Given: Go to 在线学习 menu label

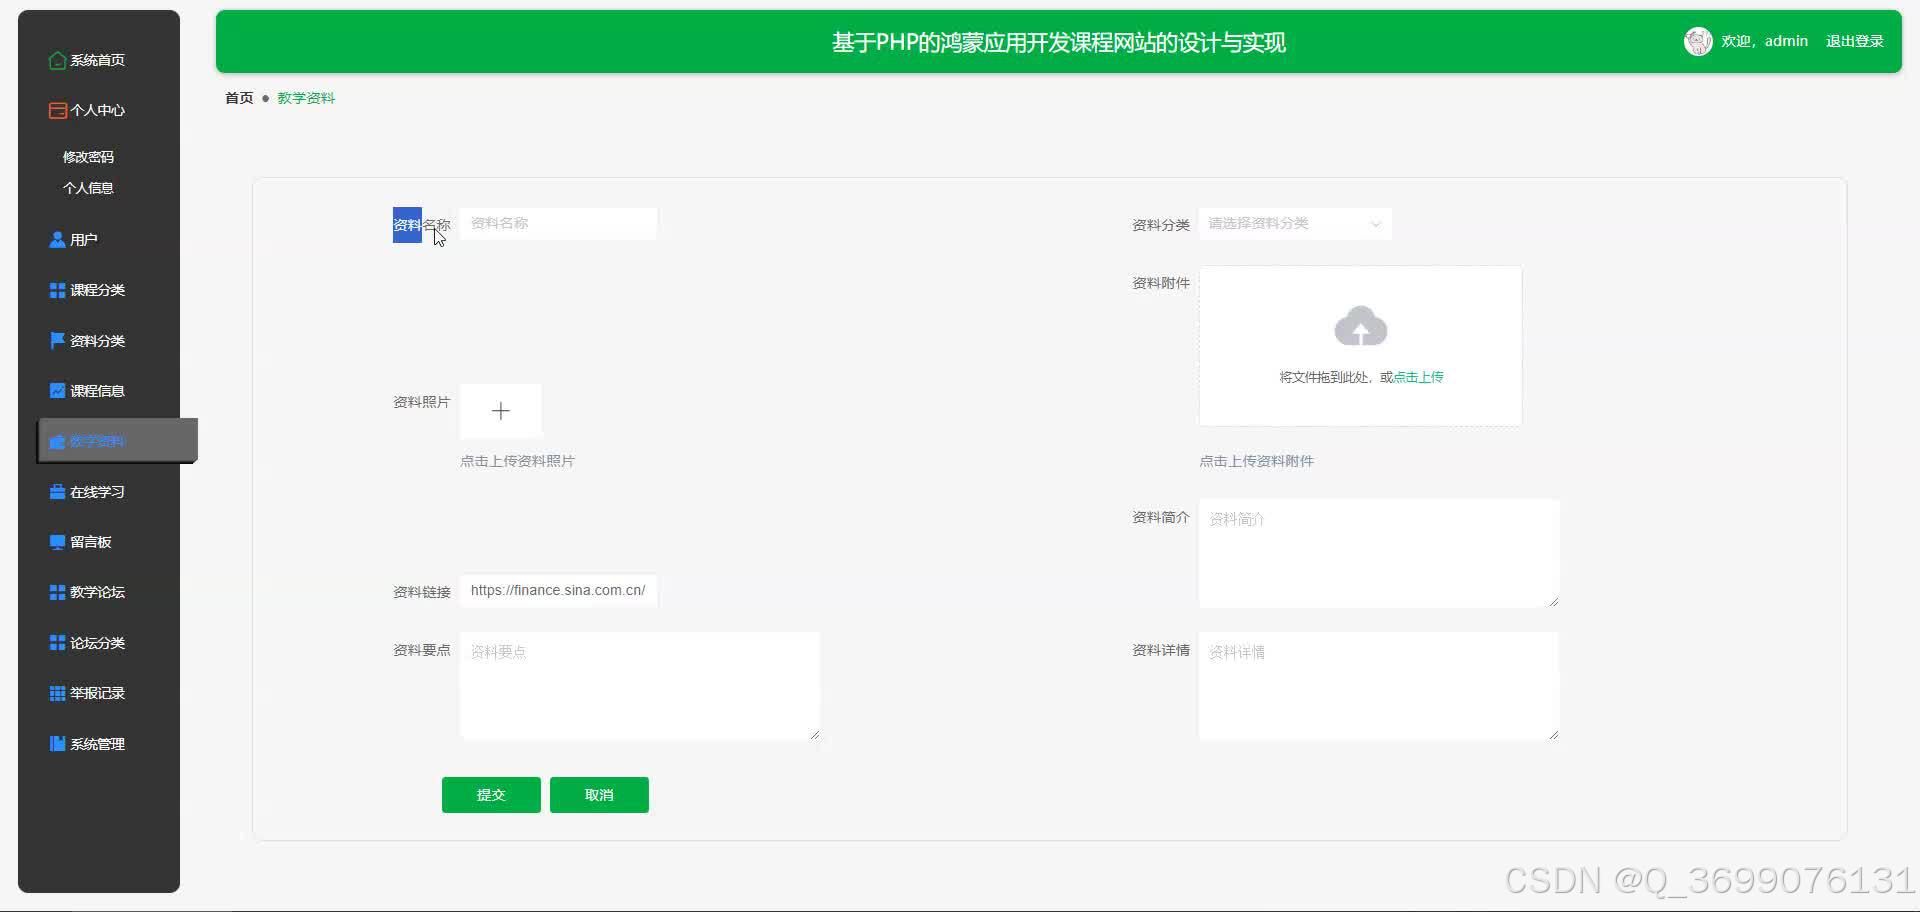Looking at the screenshot, I should click(x=97, y=492).
